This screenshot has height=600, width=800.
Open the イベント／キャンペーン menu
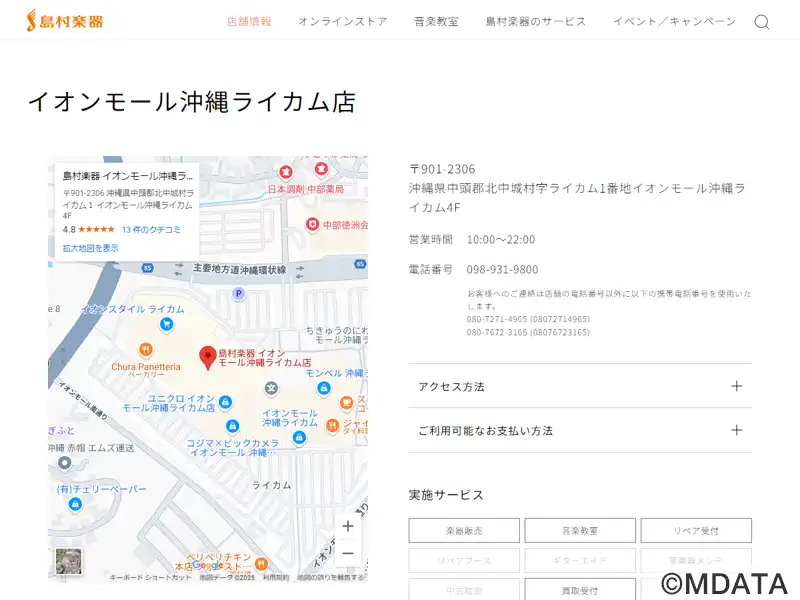point(674,21)
